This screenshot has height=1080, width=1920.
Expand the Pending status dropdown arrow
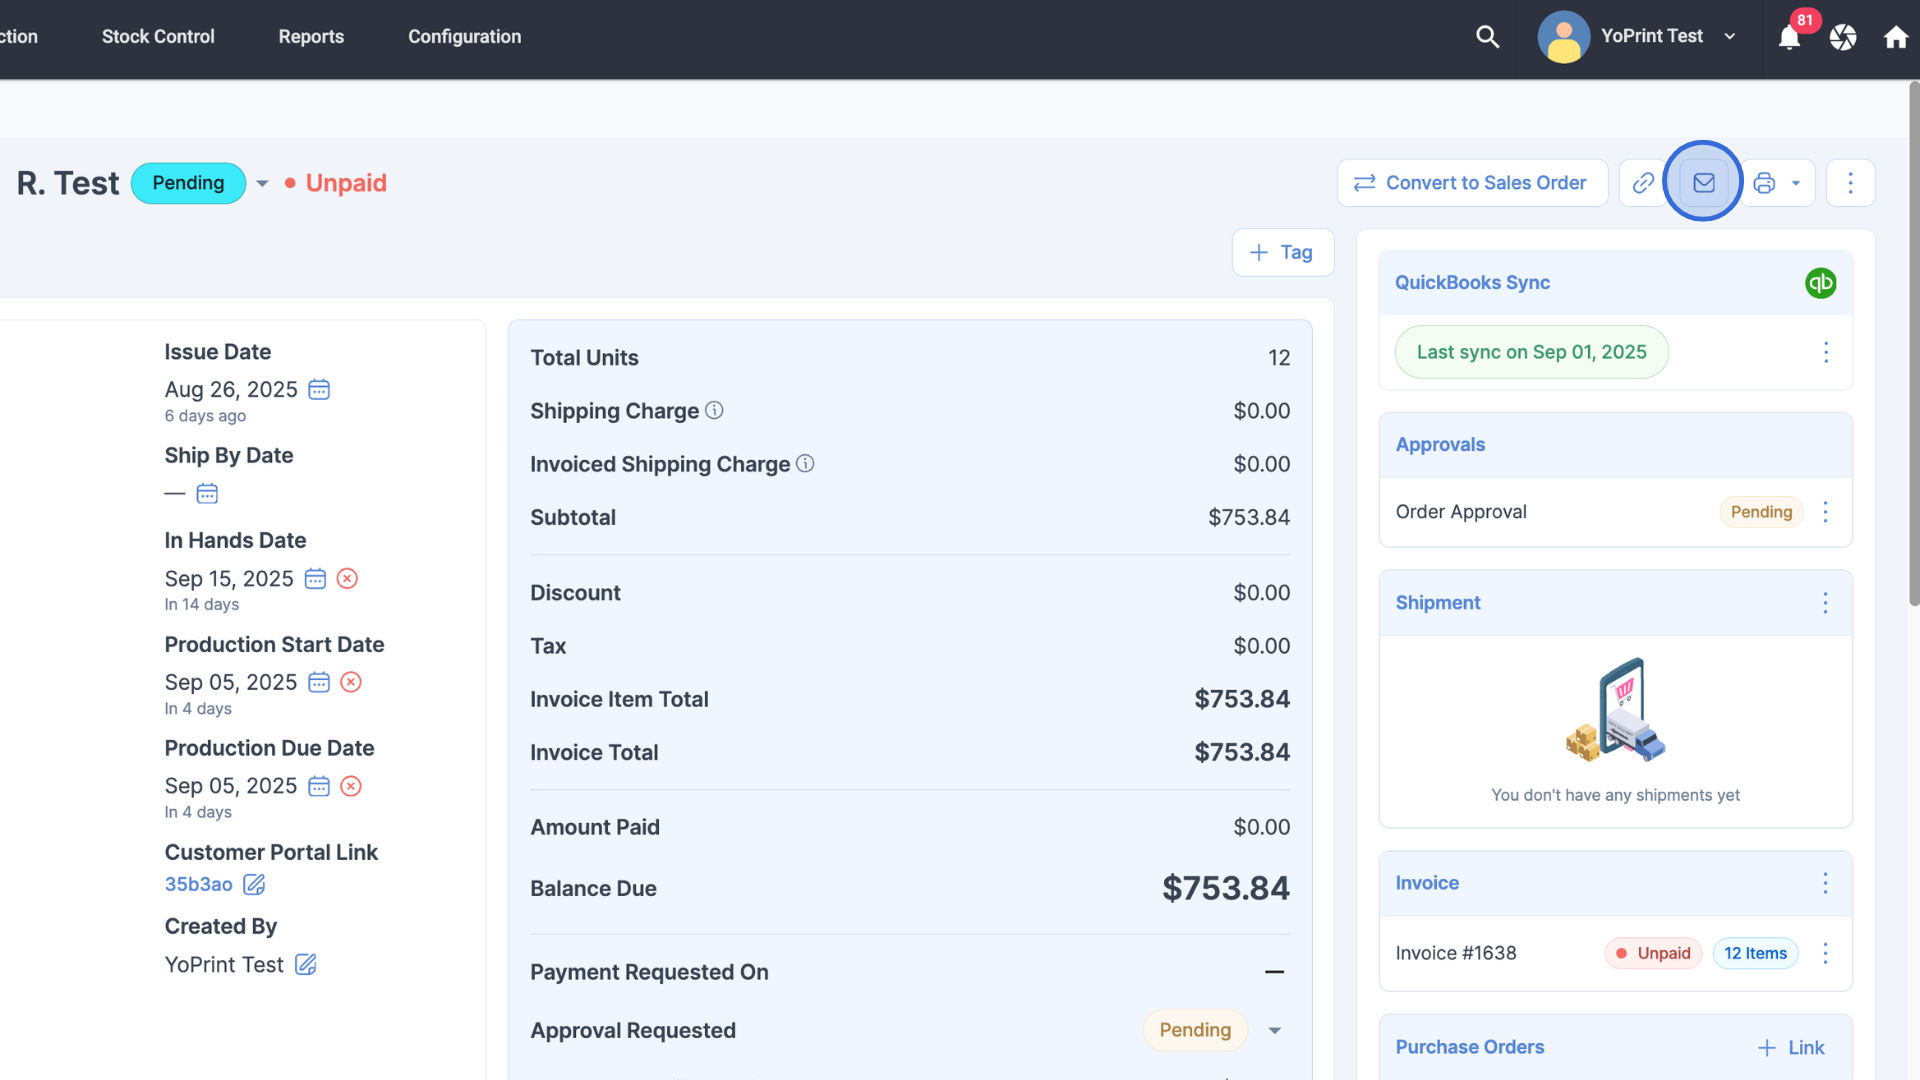click(262, 183)
